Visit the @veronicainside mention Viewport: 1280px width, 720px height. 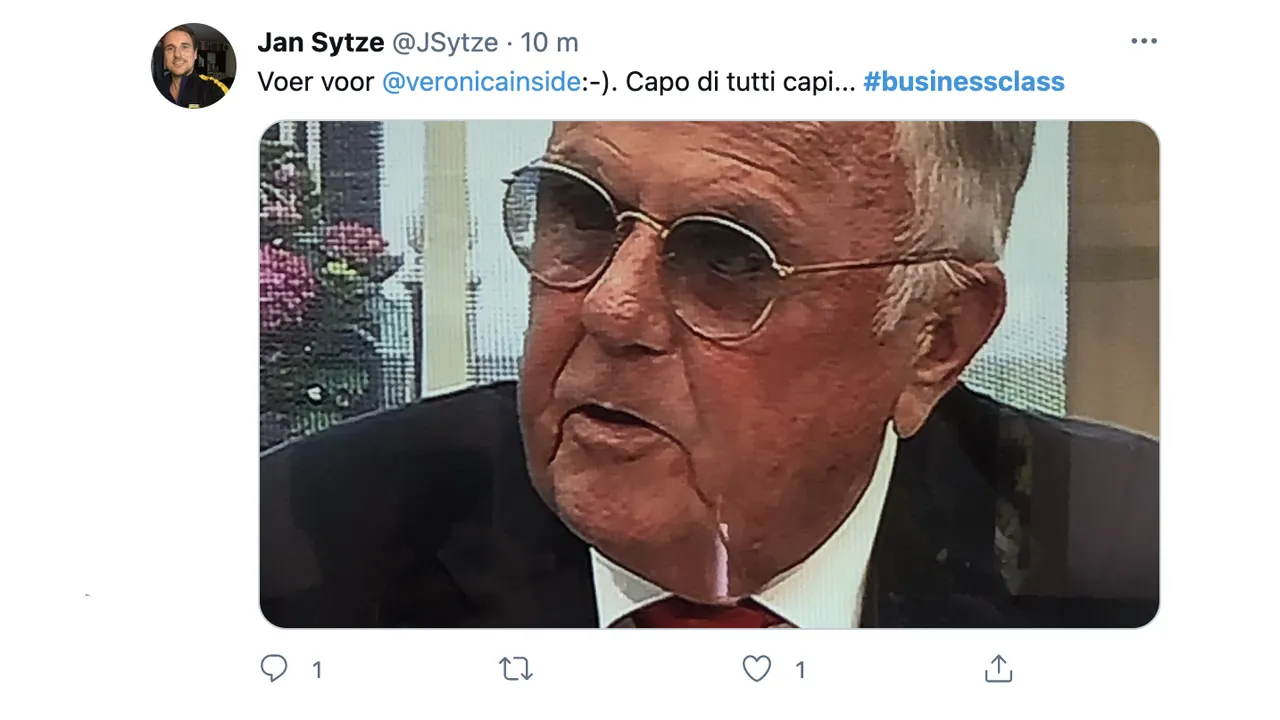point(481,82)
